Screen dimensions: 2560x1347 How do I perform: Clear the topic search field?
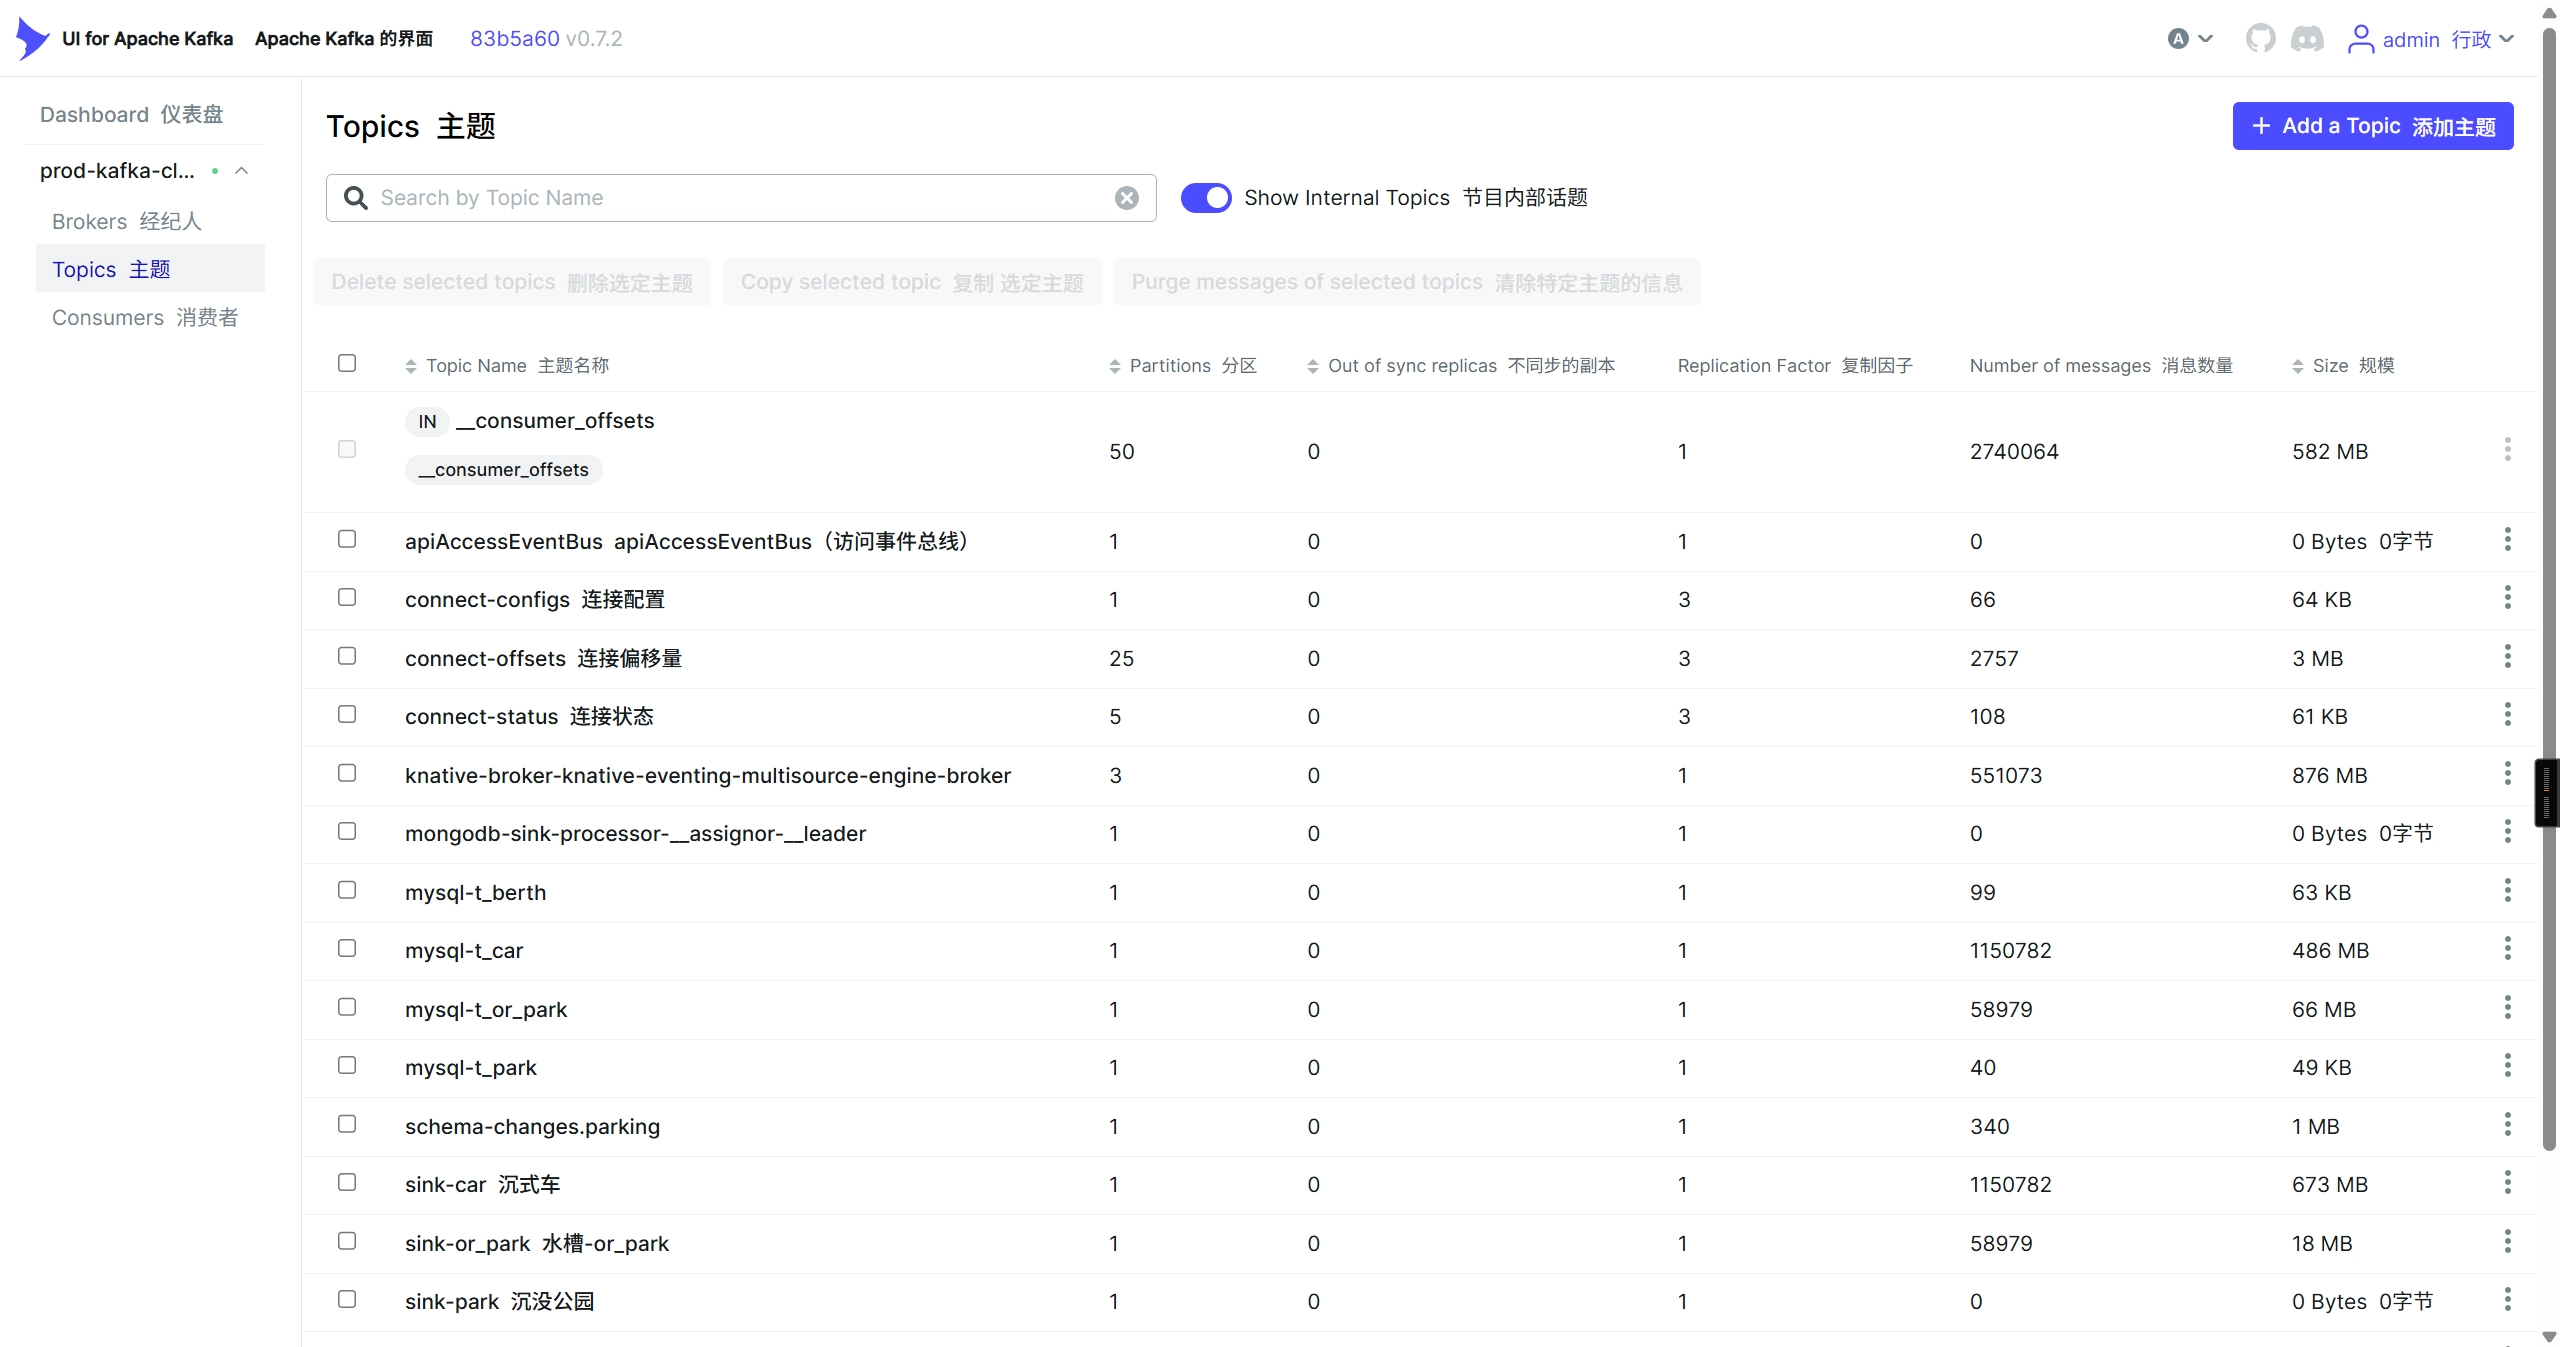[1127, 198]
